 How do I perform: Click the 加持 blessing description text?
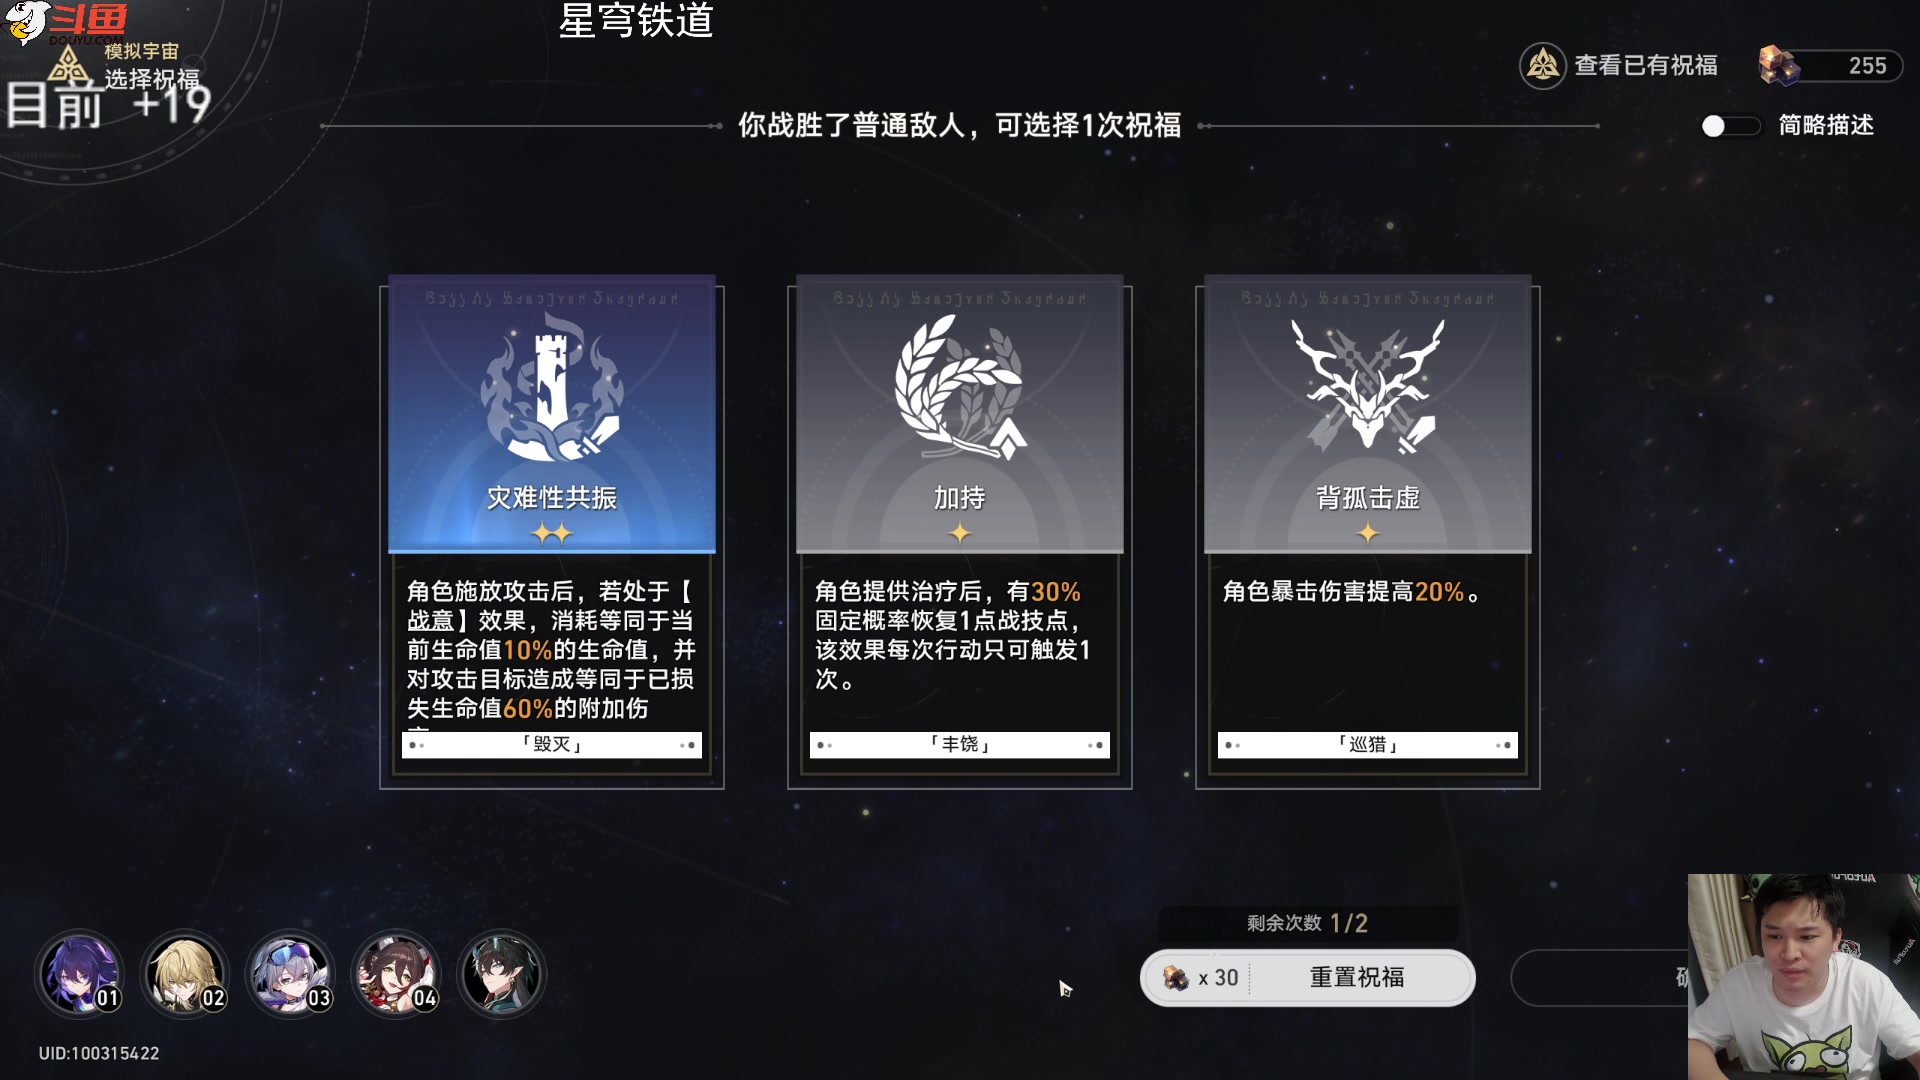click(952, 635)
